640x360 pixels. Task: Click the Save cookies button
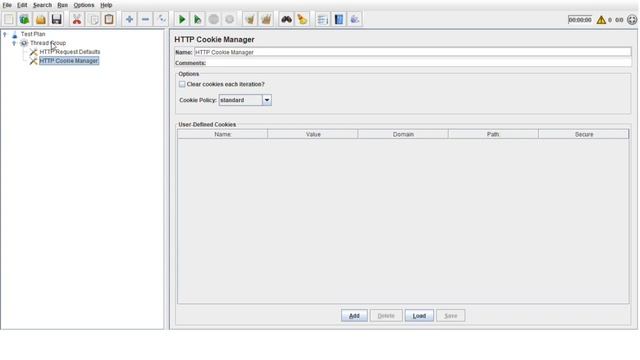[451, 316]
